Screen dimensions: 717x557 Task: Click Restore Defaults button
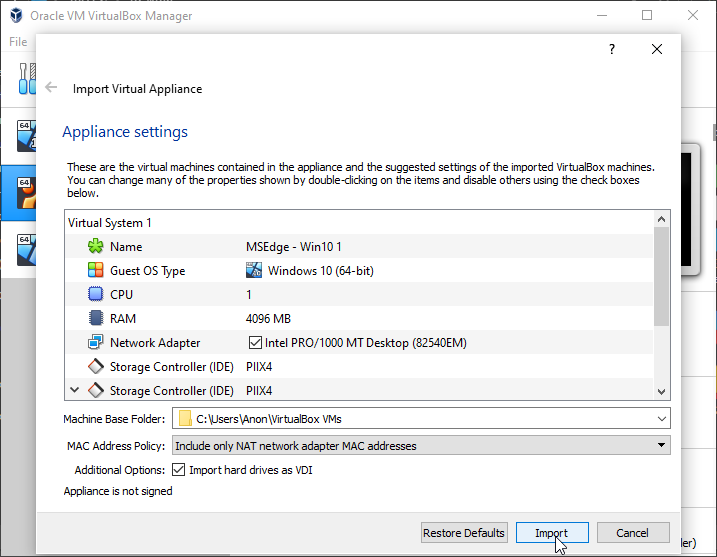tap(464, 533)
